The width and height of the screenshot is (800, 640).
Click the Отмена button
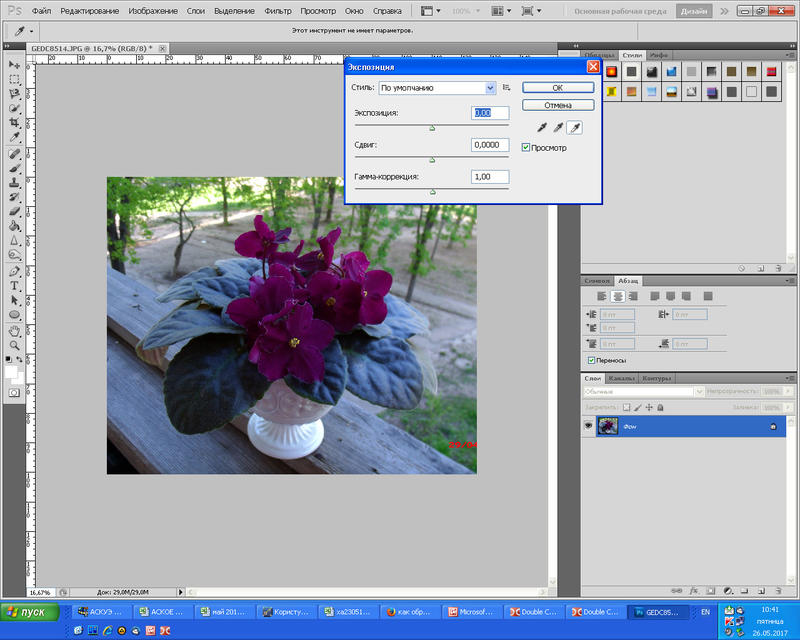click(x=558, y=105)
